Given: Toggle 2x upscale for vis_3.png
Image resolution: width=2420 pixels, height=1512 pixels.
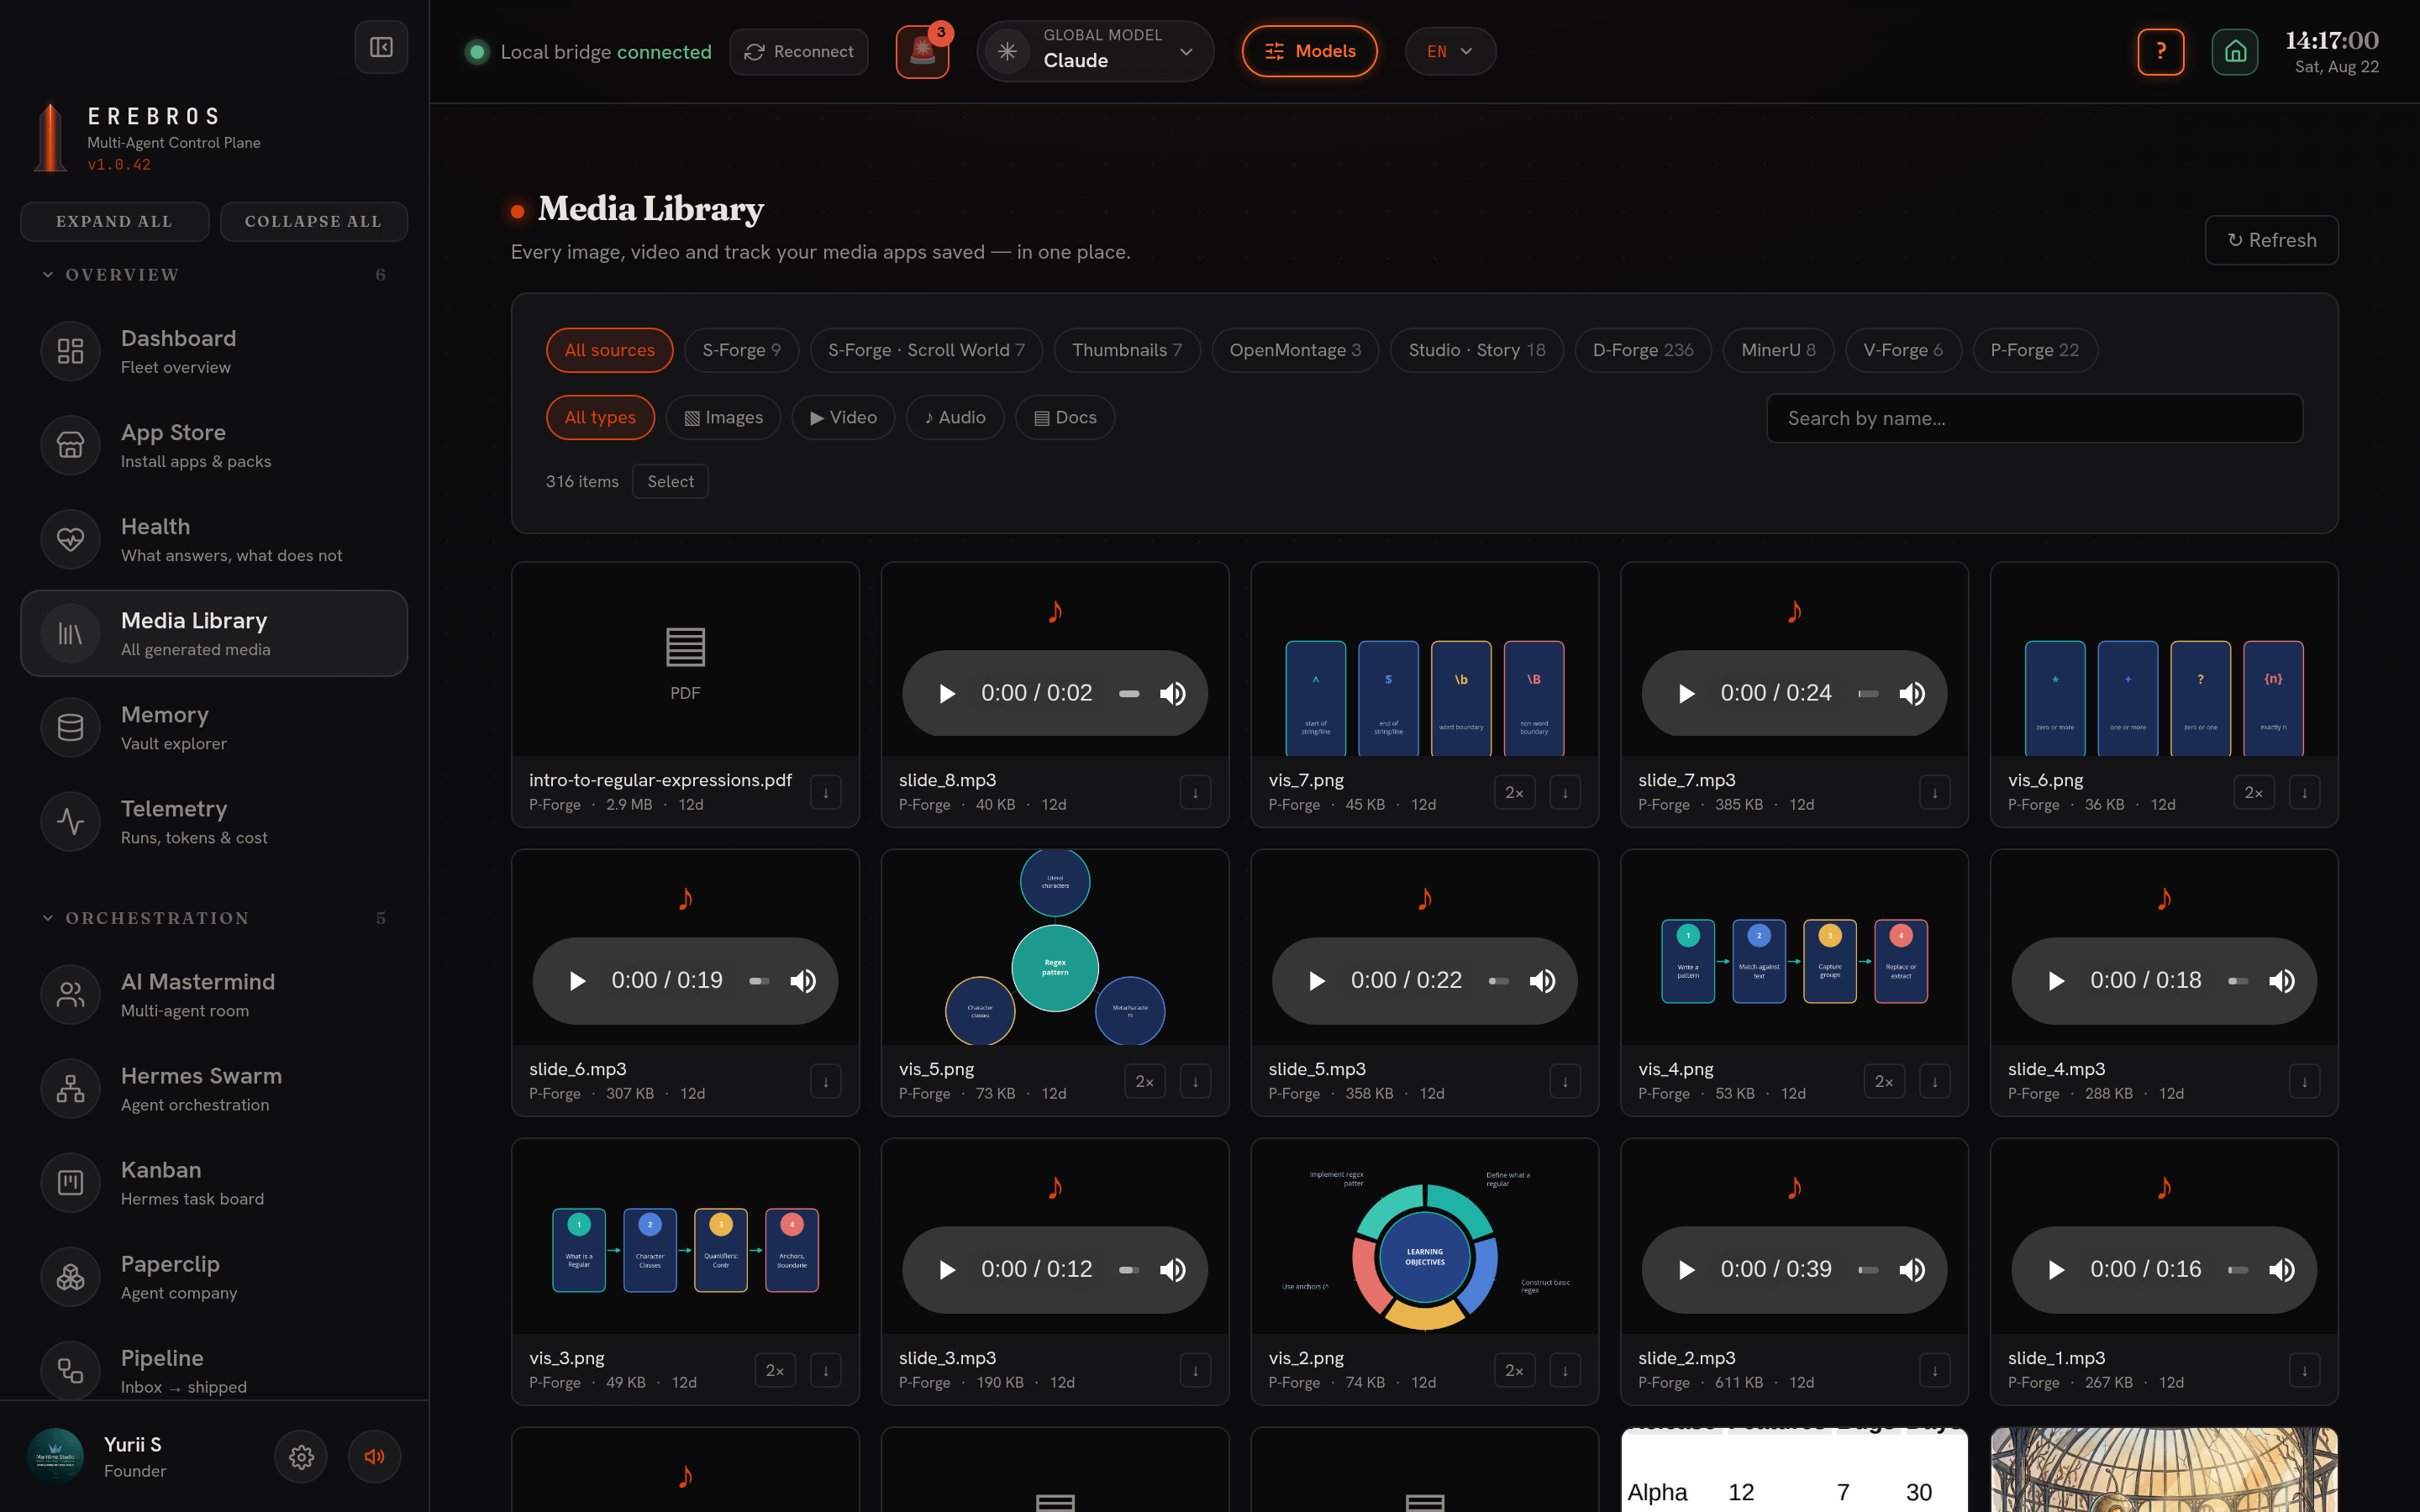Looking at the screenshot, I should coord(775,1371).
